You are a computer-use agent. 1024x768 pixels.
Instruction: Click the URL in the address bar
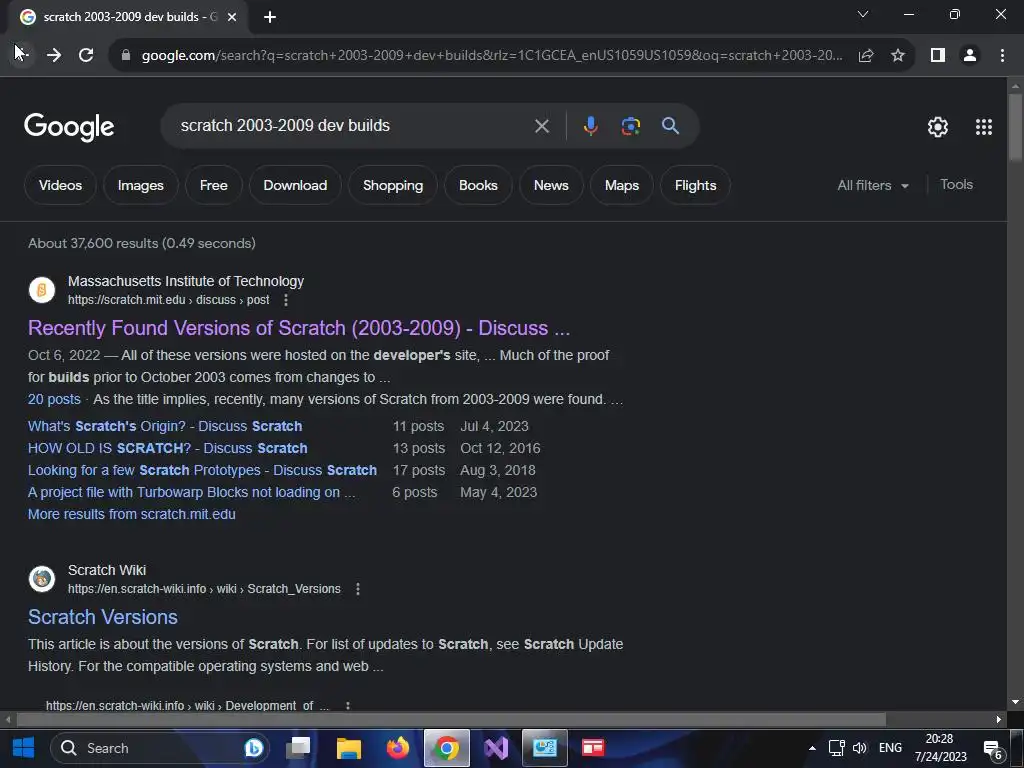(x=491, y=56)
